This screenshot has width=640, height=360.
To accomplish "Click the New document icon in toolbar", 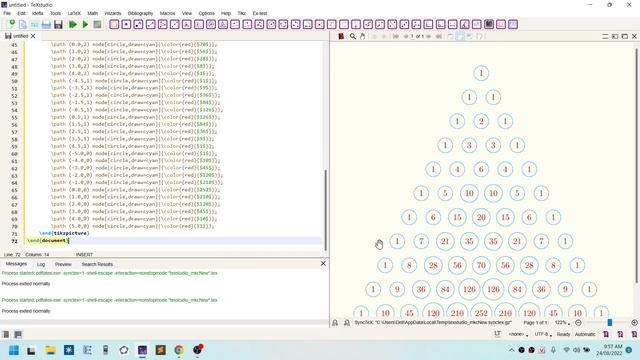I will click(x=11, y=24).
